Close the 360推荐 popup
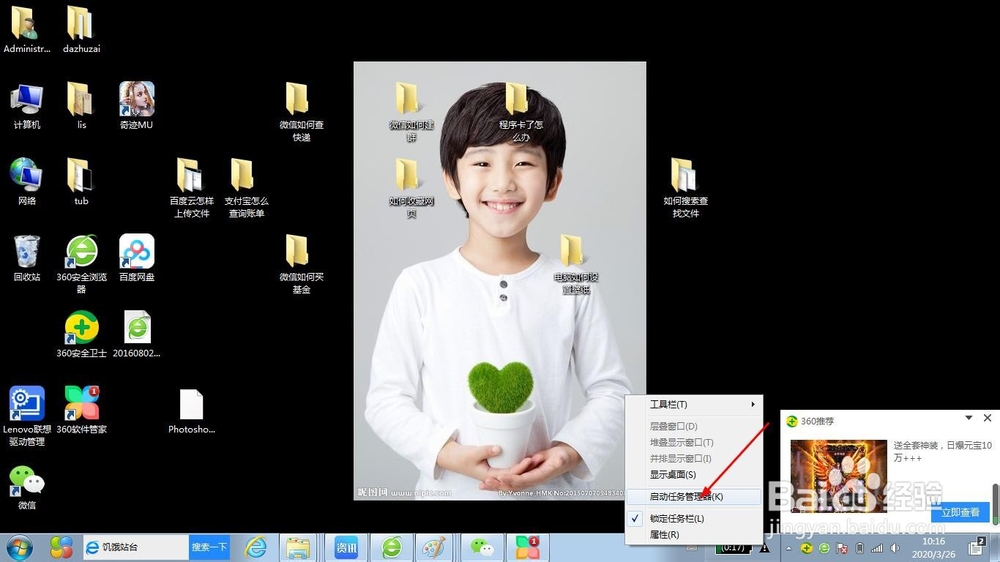The image size is (1000, 562). [x=987, y=418]
